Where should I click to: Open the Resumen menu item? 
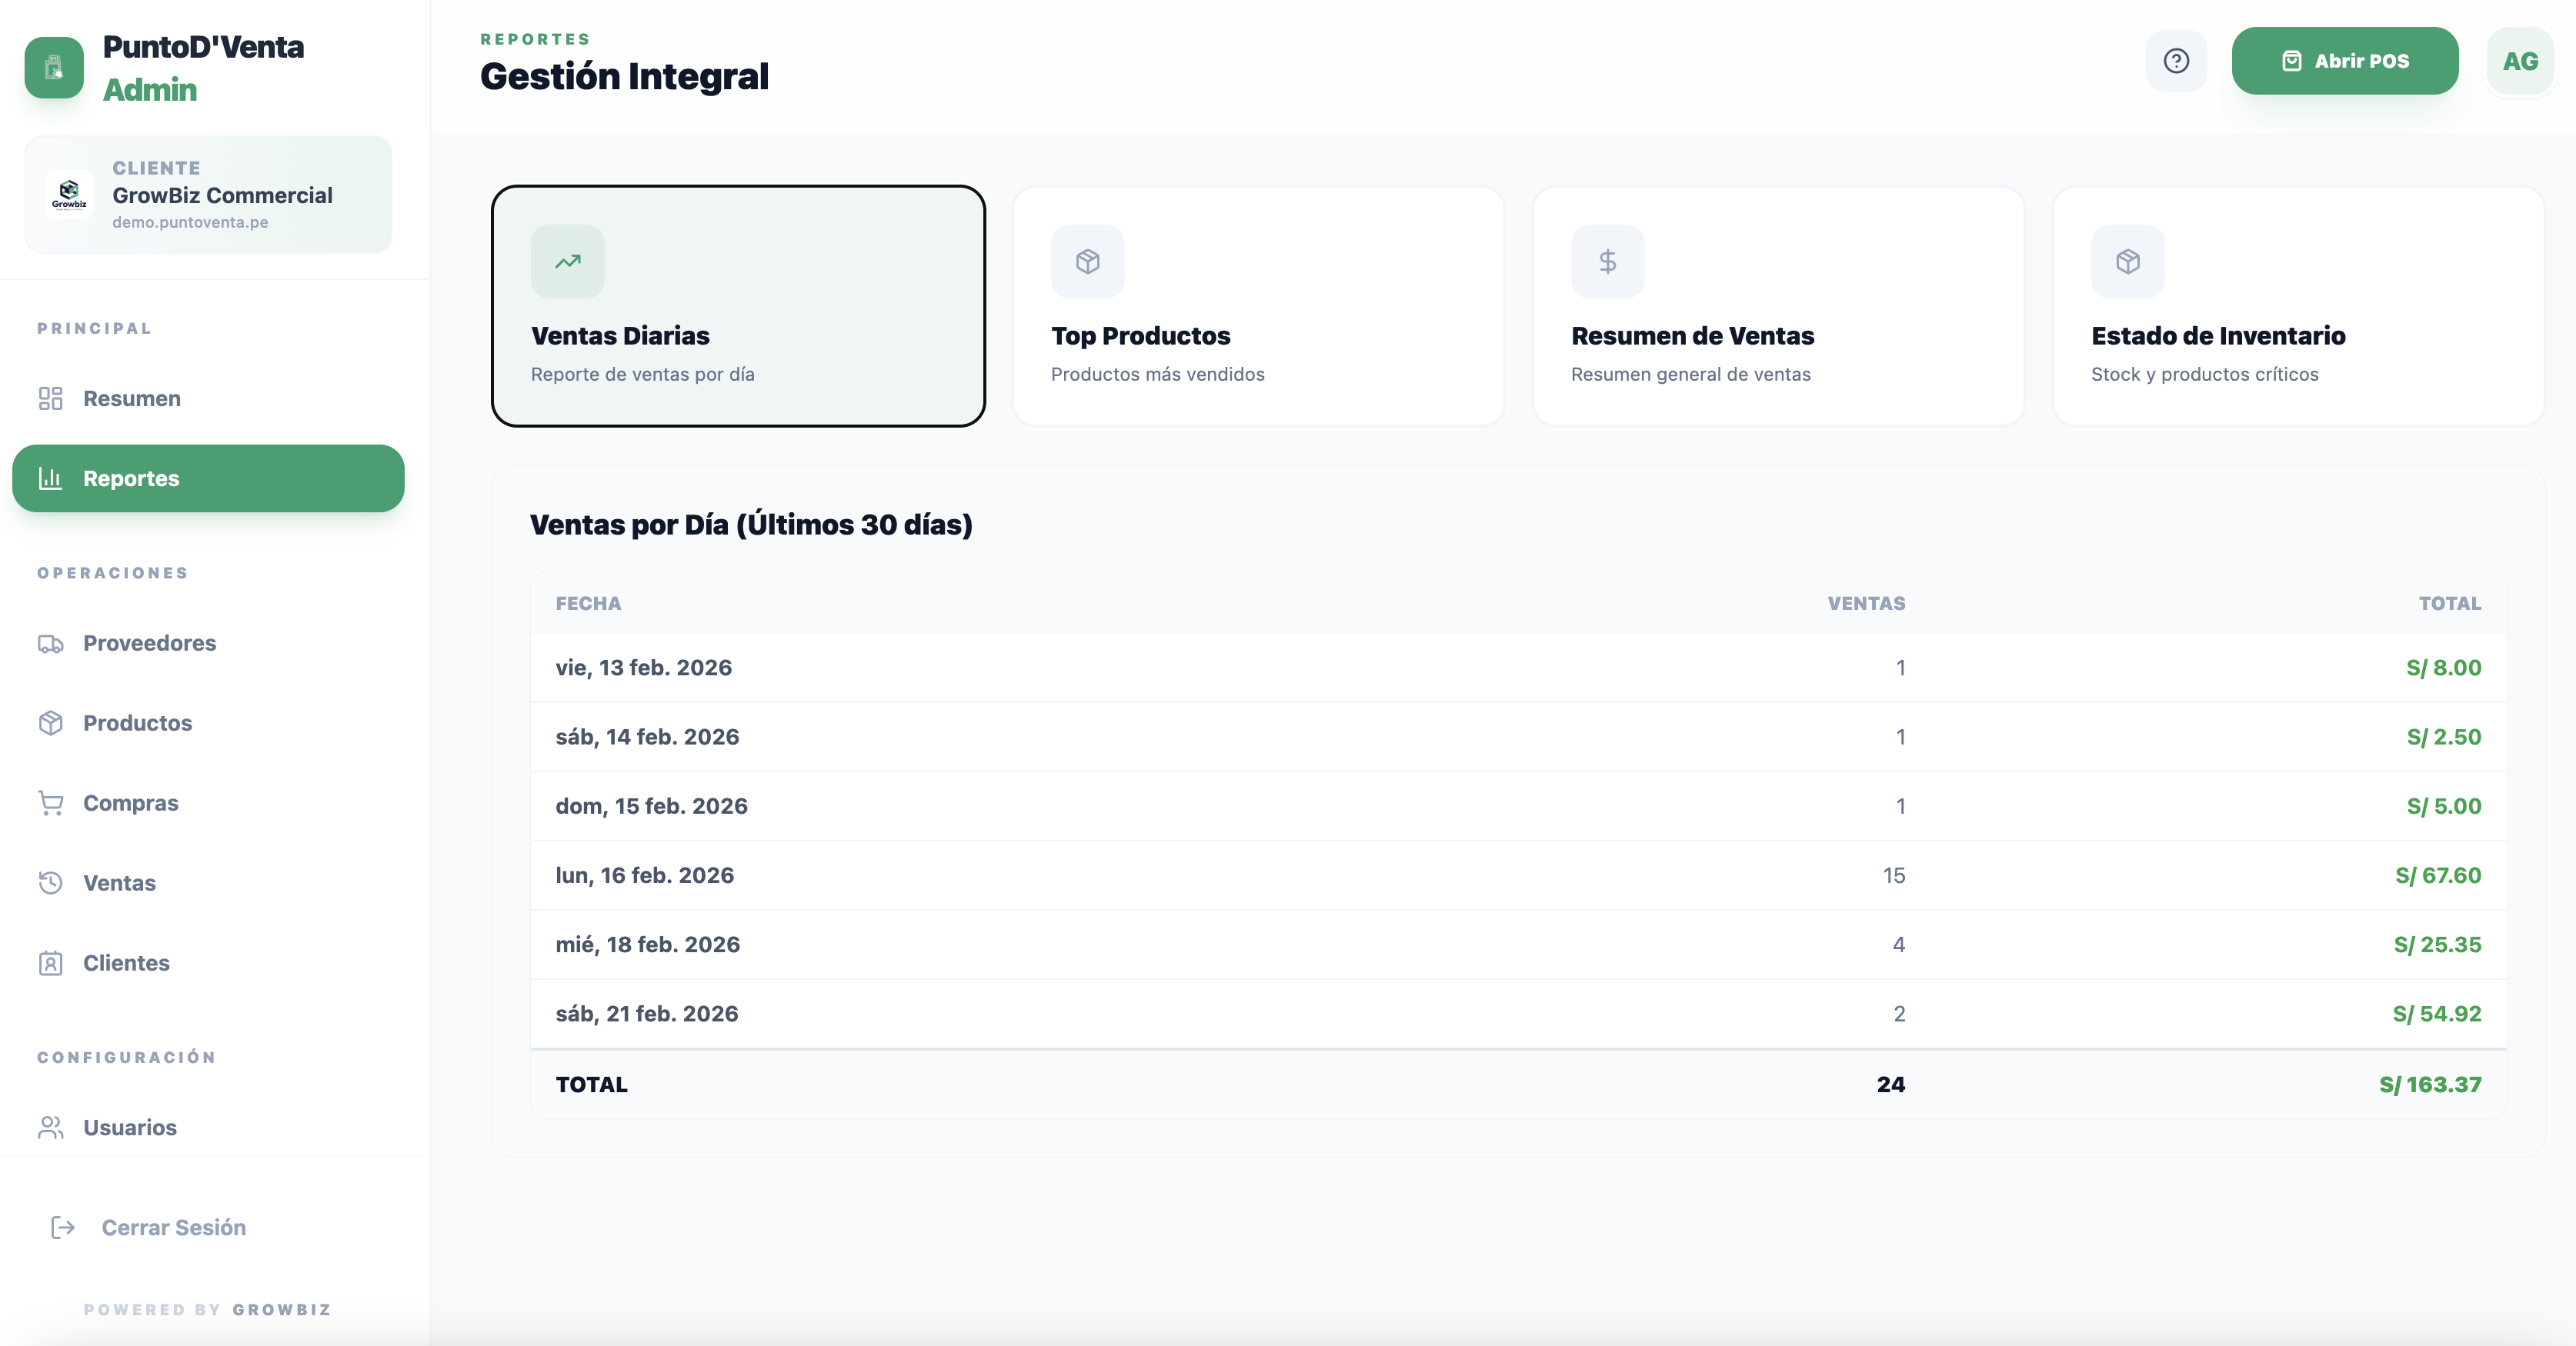(x=208, y=398)
